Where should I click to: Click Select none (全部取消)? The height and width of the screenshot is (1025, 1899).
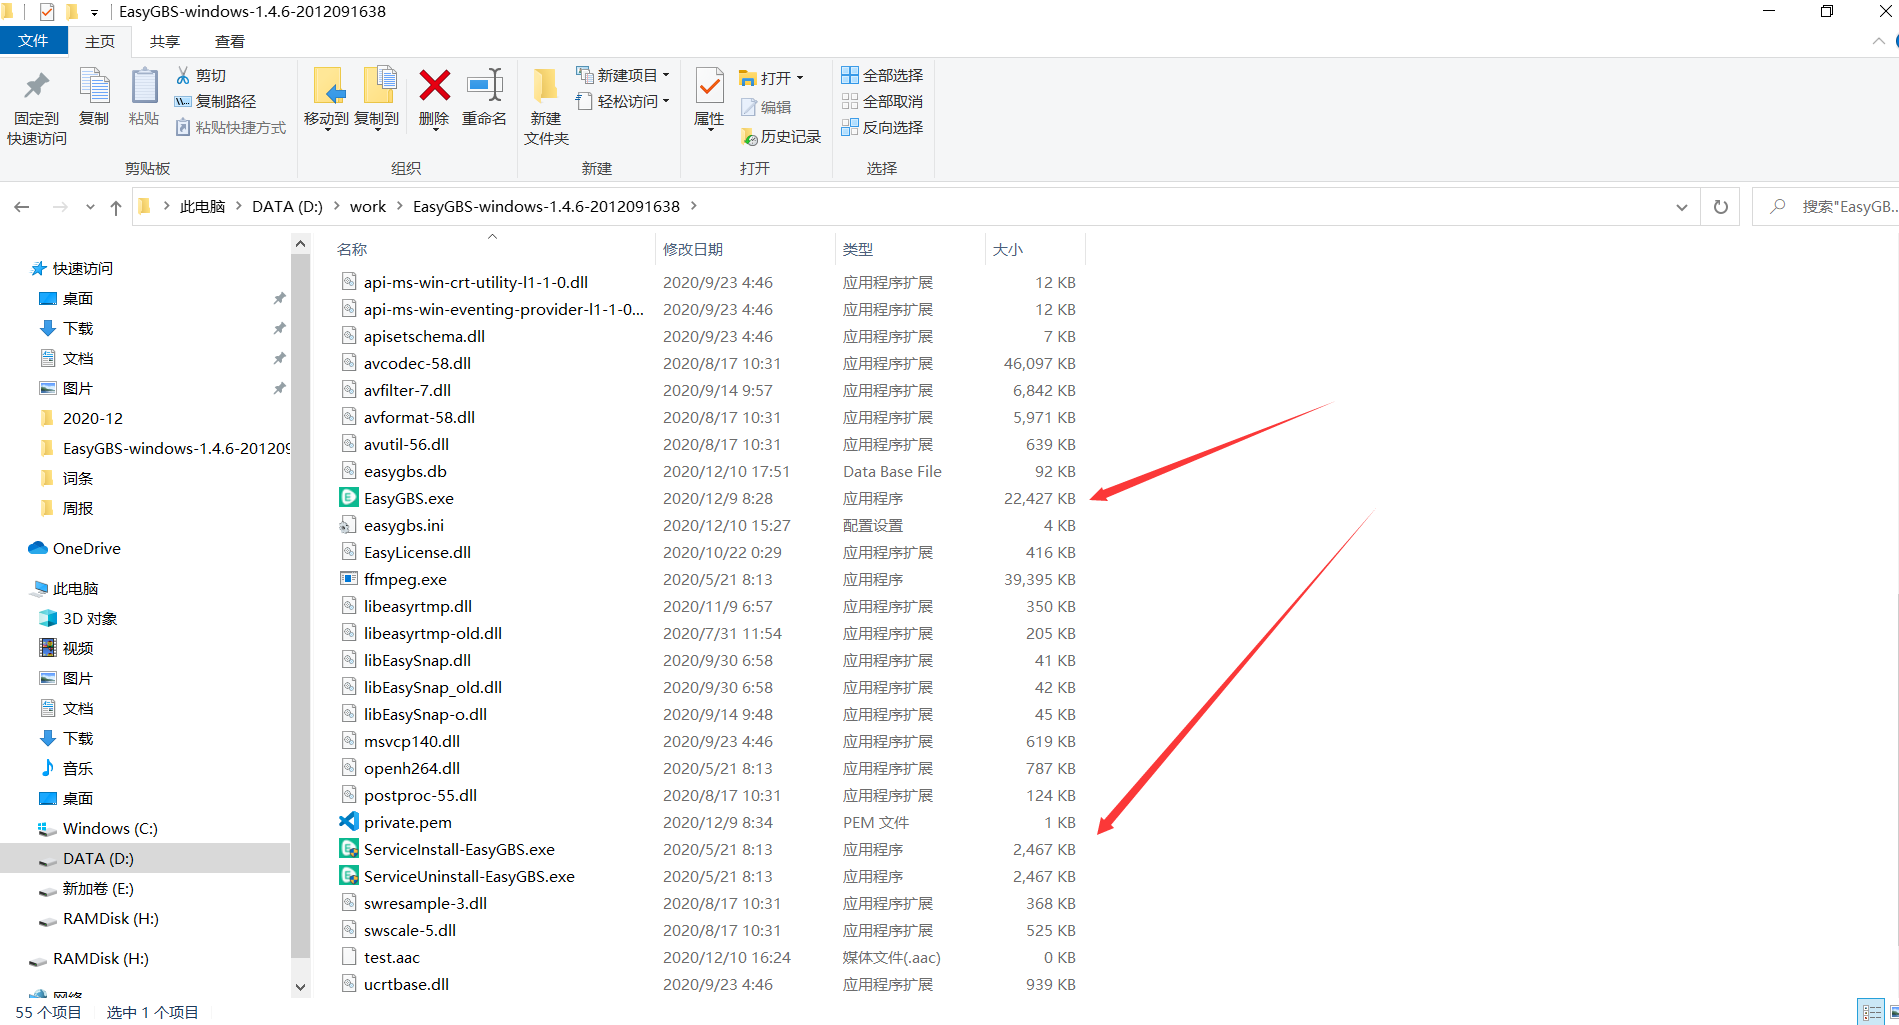pyautogui.click(x=882, y=101)
